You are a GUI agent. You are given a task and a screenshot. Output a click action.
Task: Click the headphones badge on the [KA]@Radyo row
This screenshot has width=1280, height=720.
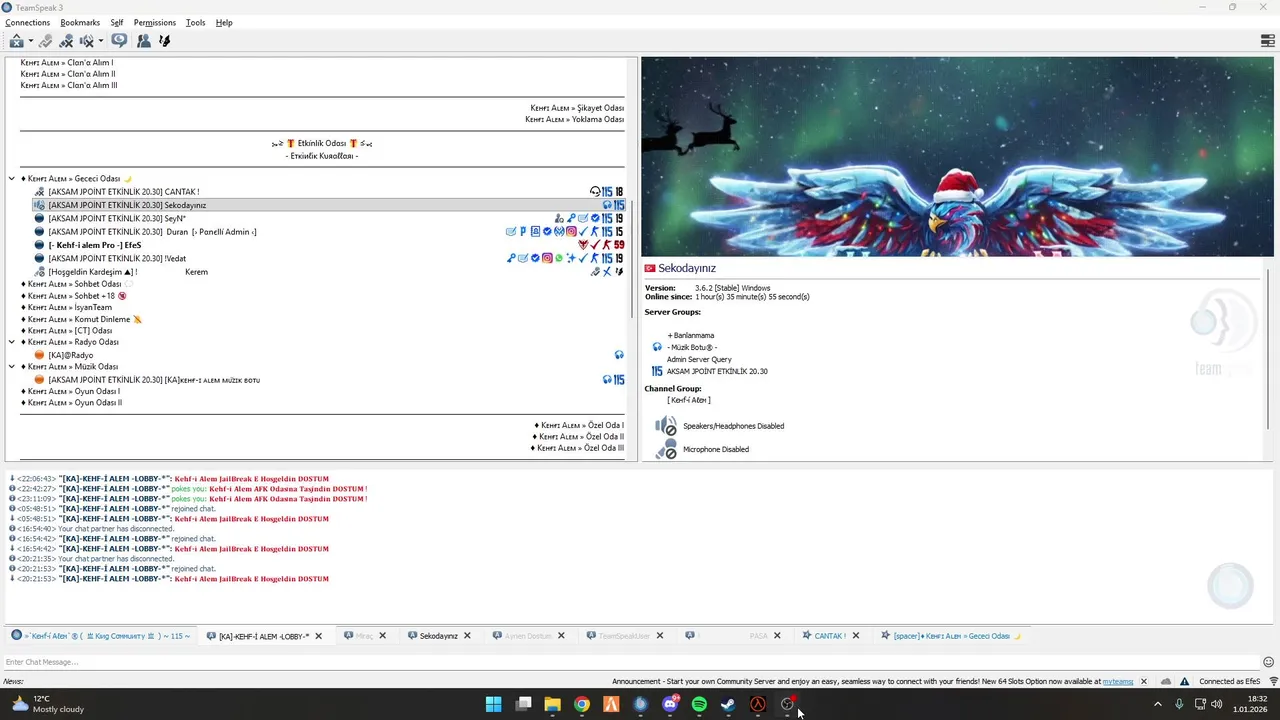point(619,355)
